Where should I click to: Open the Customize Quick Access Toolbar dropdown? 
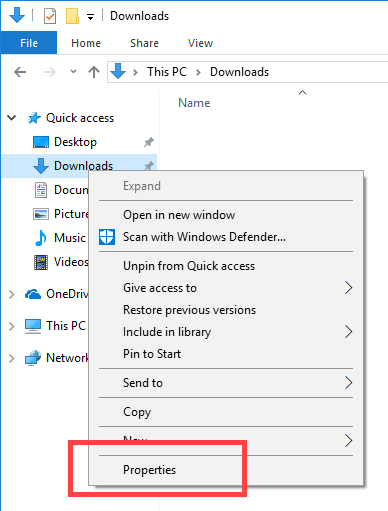click(x=90, y=17)
